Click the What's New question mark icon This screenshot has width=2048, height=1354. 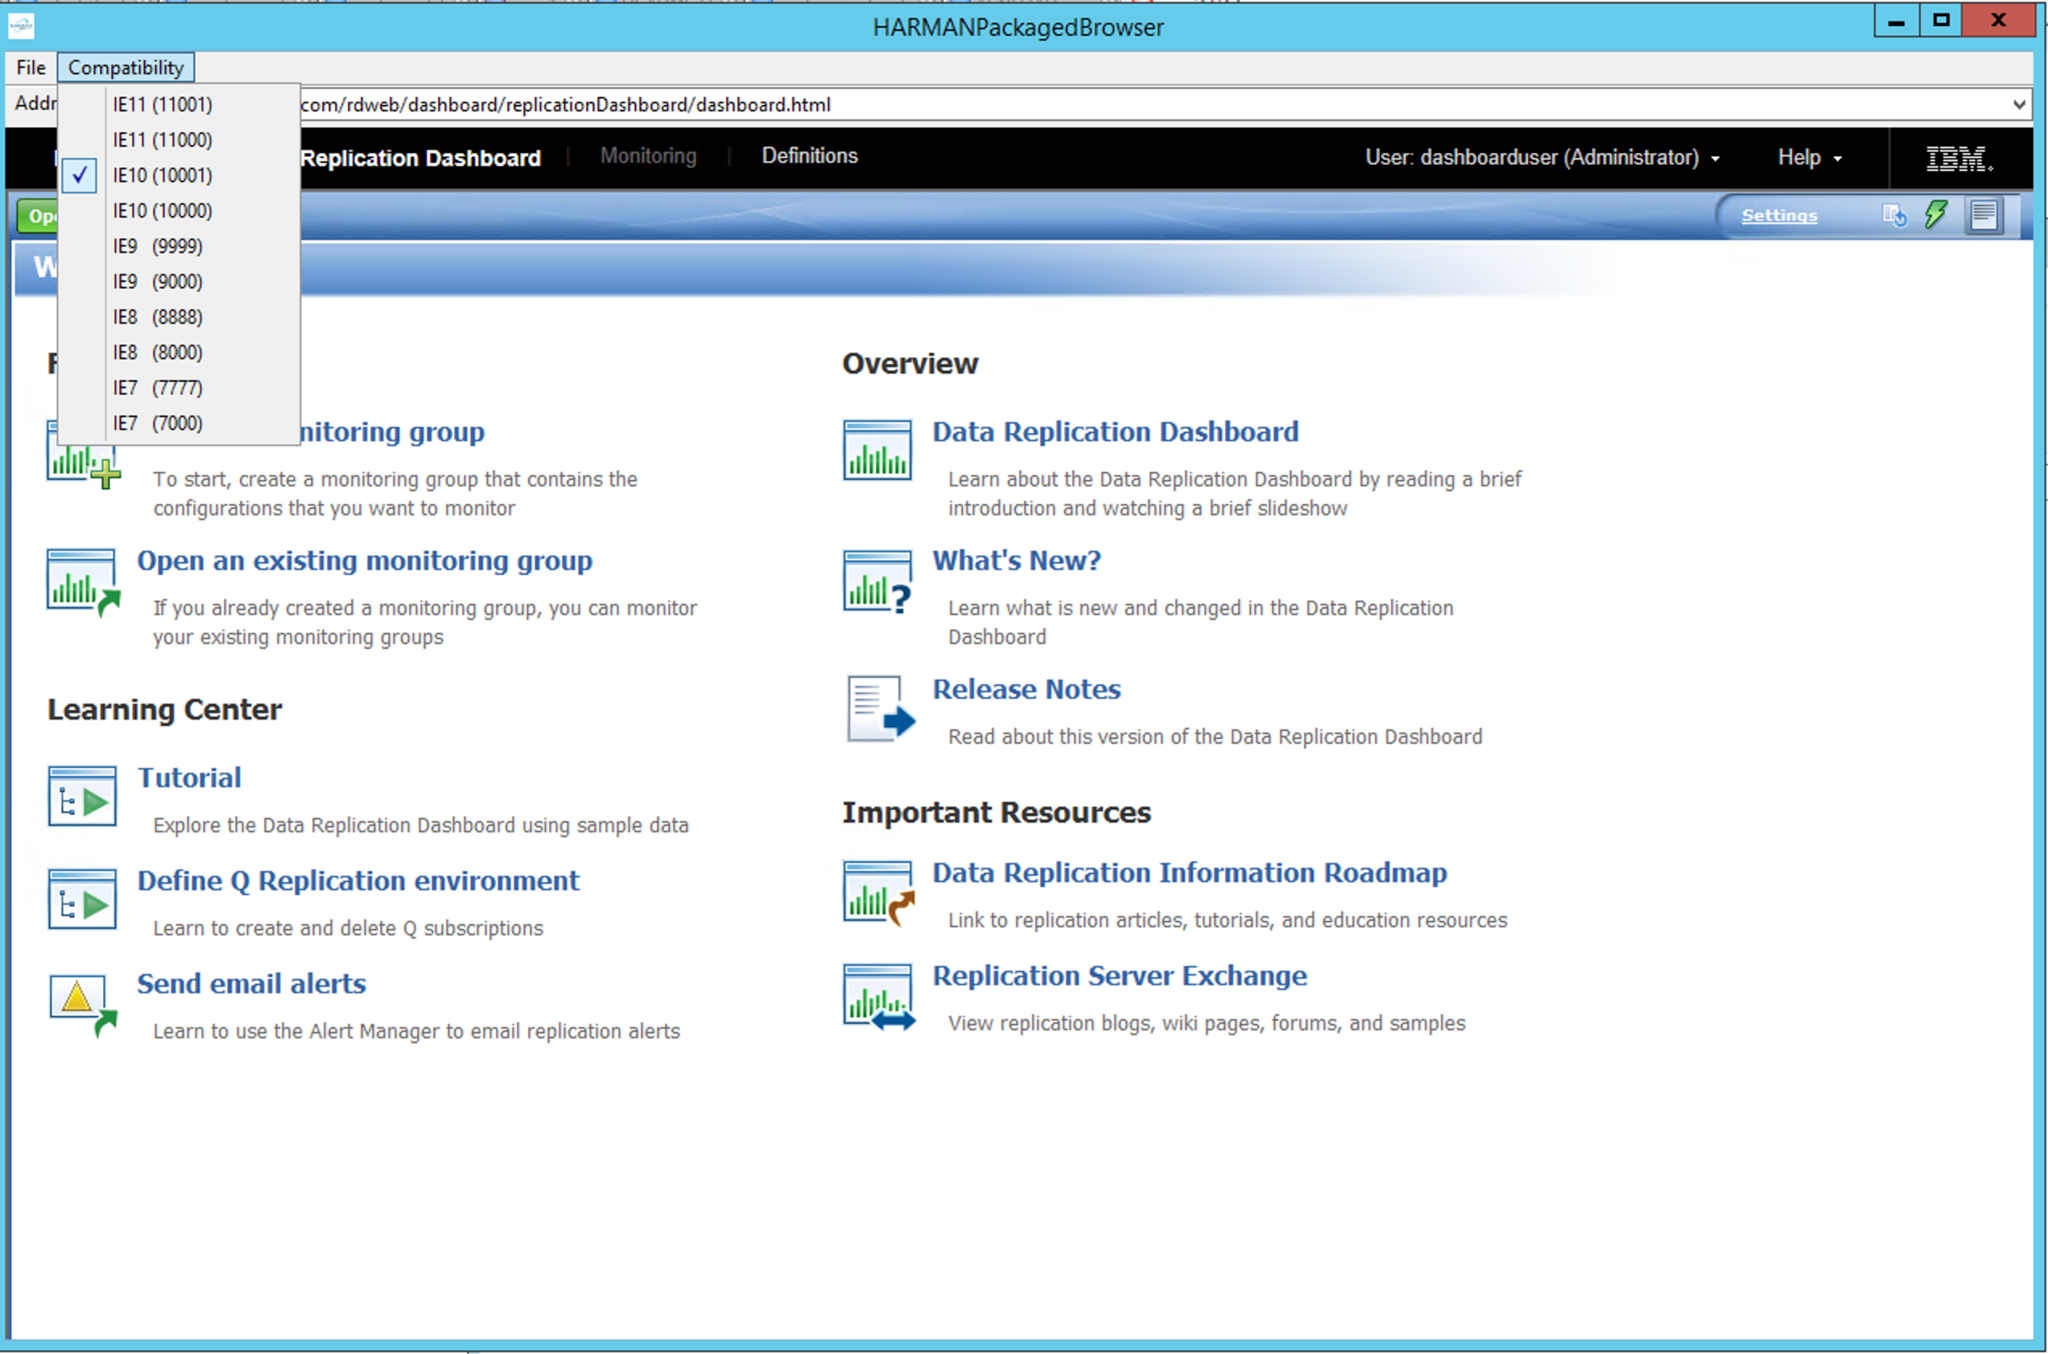coord(877,581)
